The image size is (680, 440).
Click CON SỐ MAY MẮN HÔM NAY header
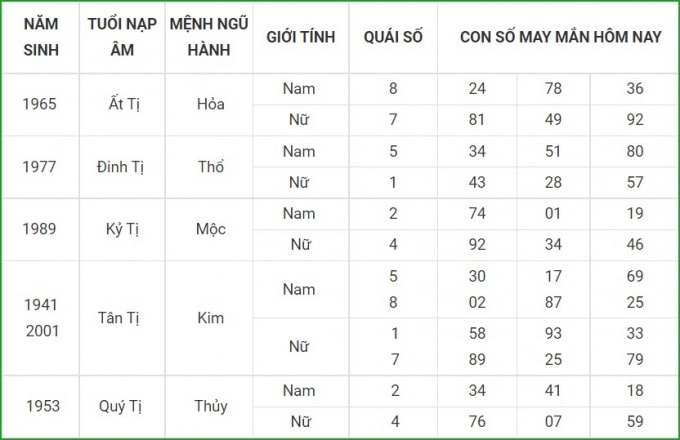click(x=558, y=37)
